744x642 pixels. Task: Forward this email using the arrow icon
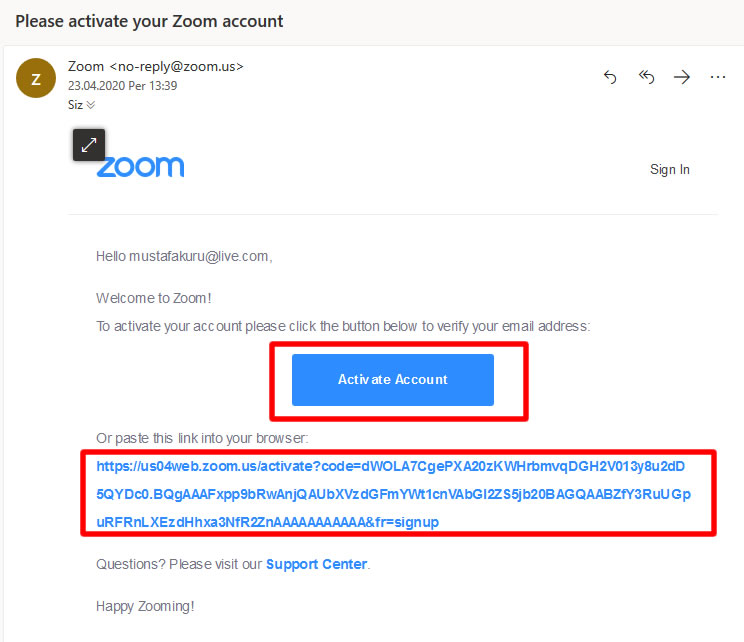(x=682, y=76)
